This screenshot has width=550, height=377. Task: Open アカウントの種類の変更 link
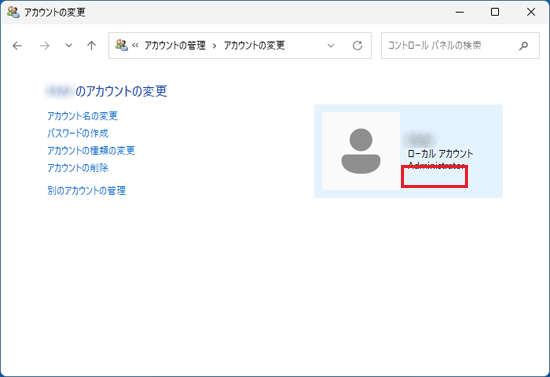click(x=91, y=150)
